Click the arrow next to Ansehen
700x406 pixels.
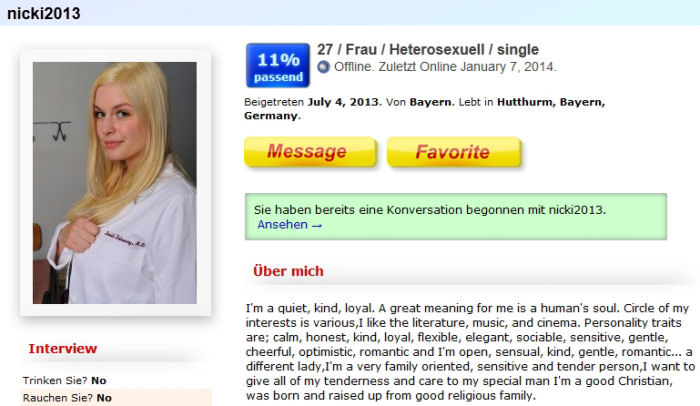click(x=317, y=226)
